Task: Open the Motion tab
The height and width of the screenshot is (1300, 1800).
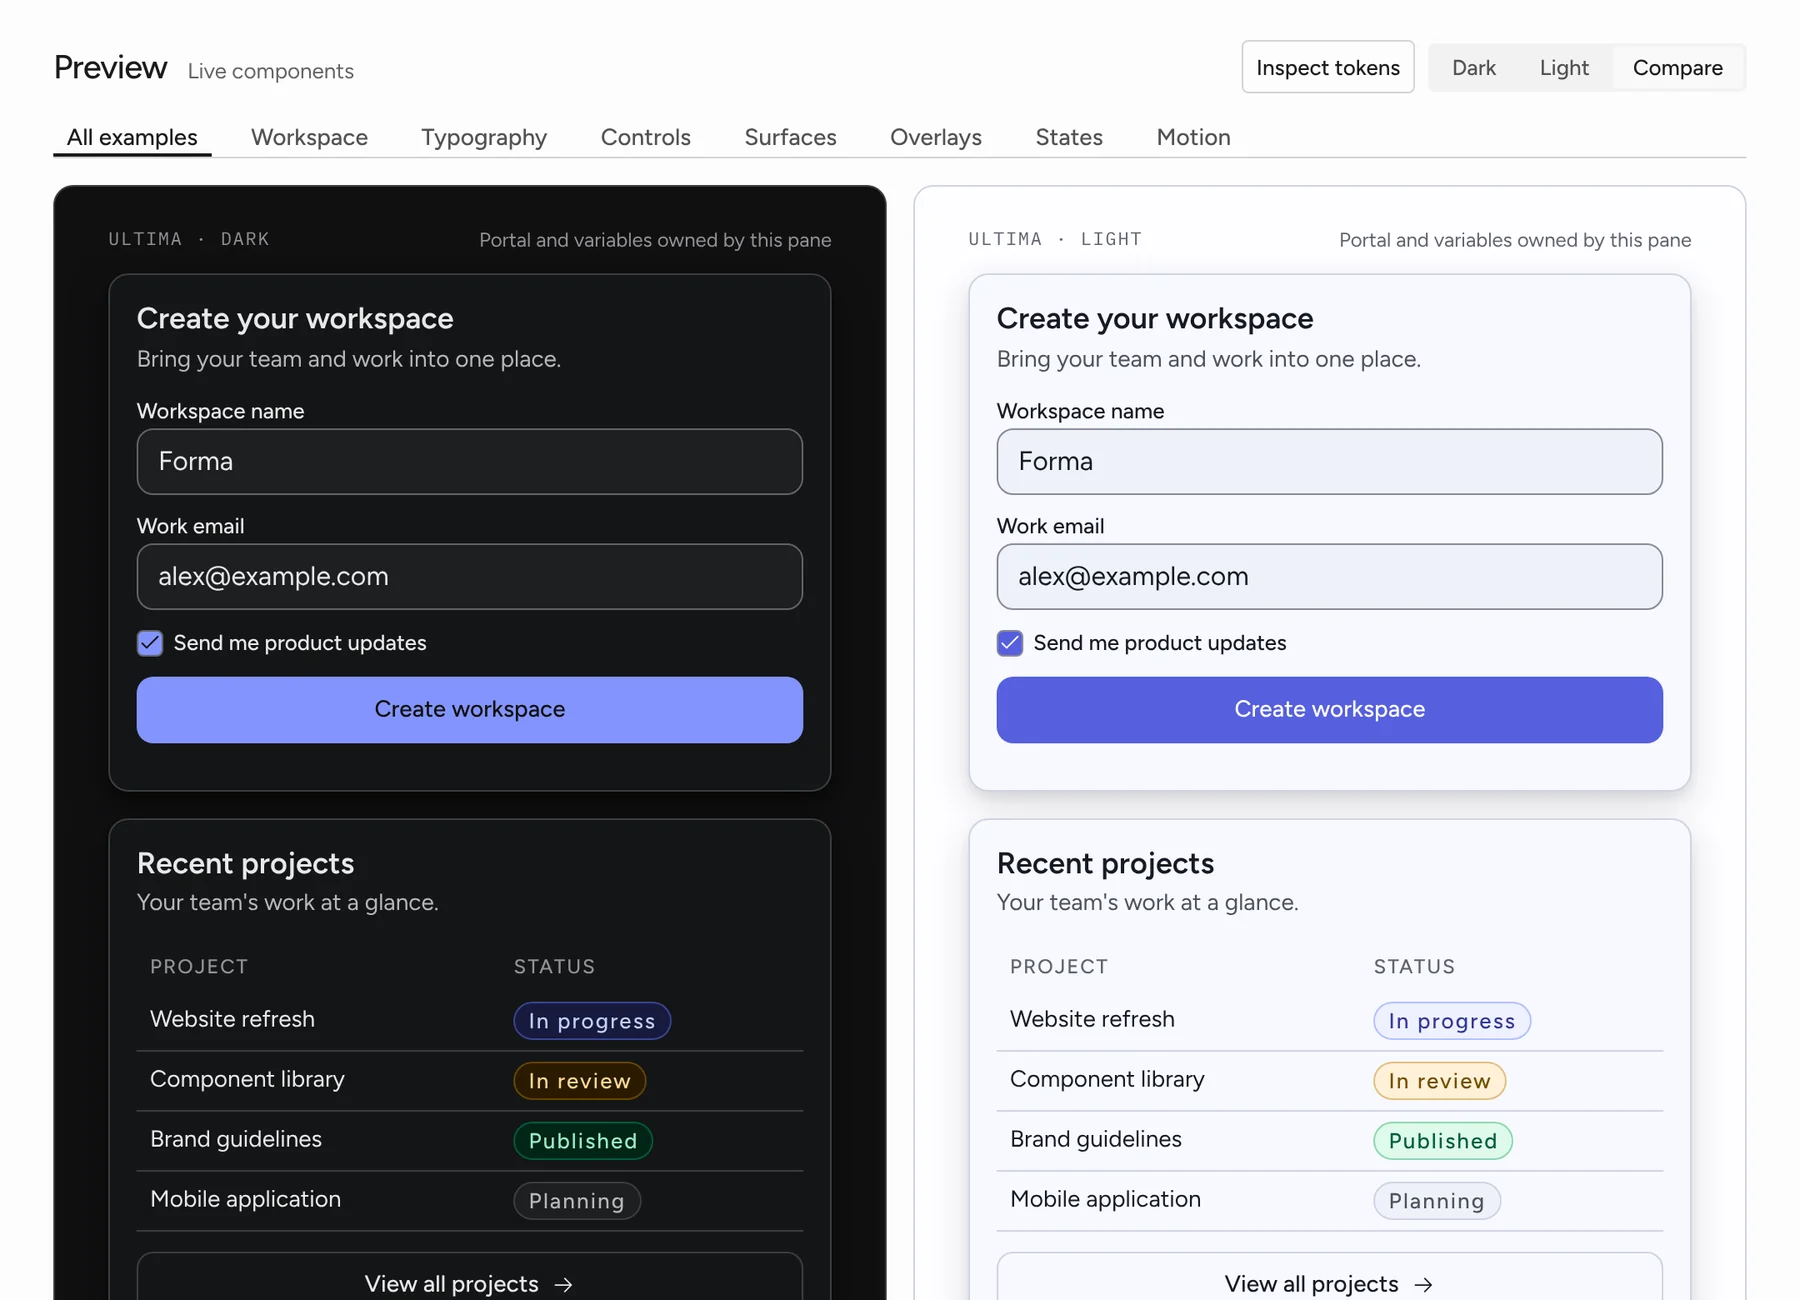Action: point(1193,137)
